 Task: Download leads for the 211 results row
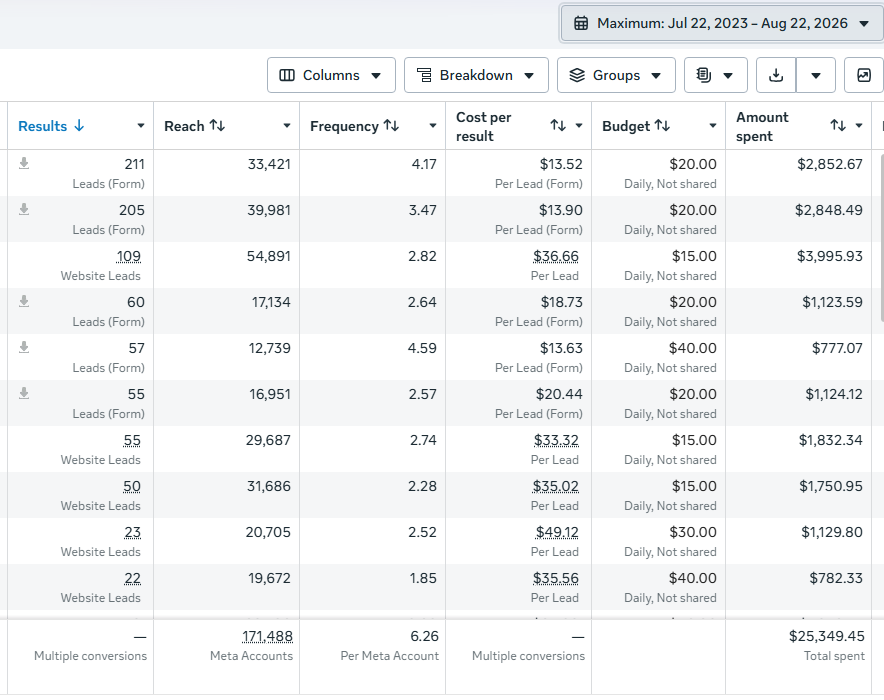pyautogui.click(x=24, y=163)
